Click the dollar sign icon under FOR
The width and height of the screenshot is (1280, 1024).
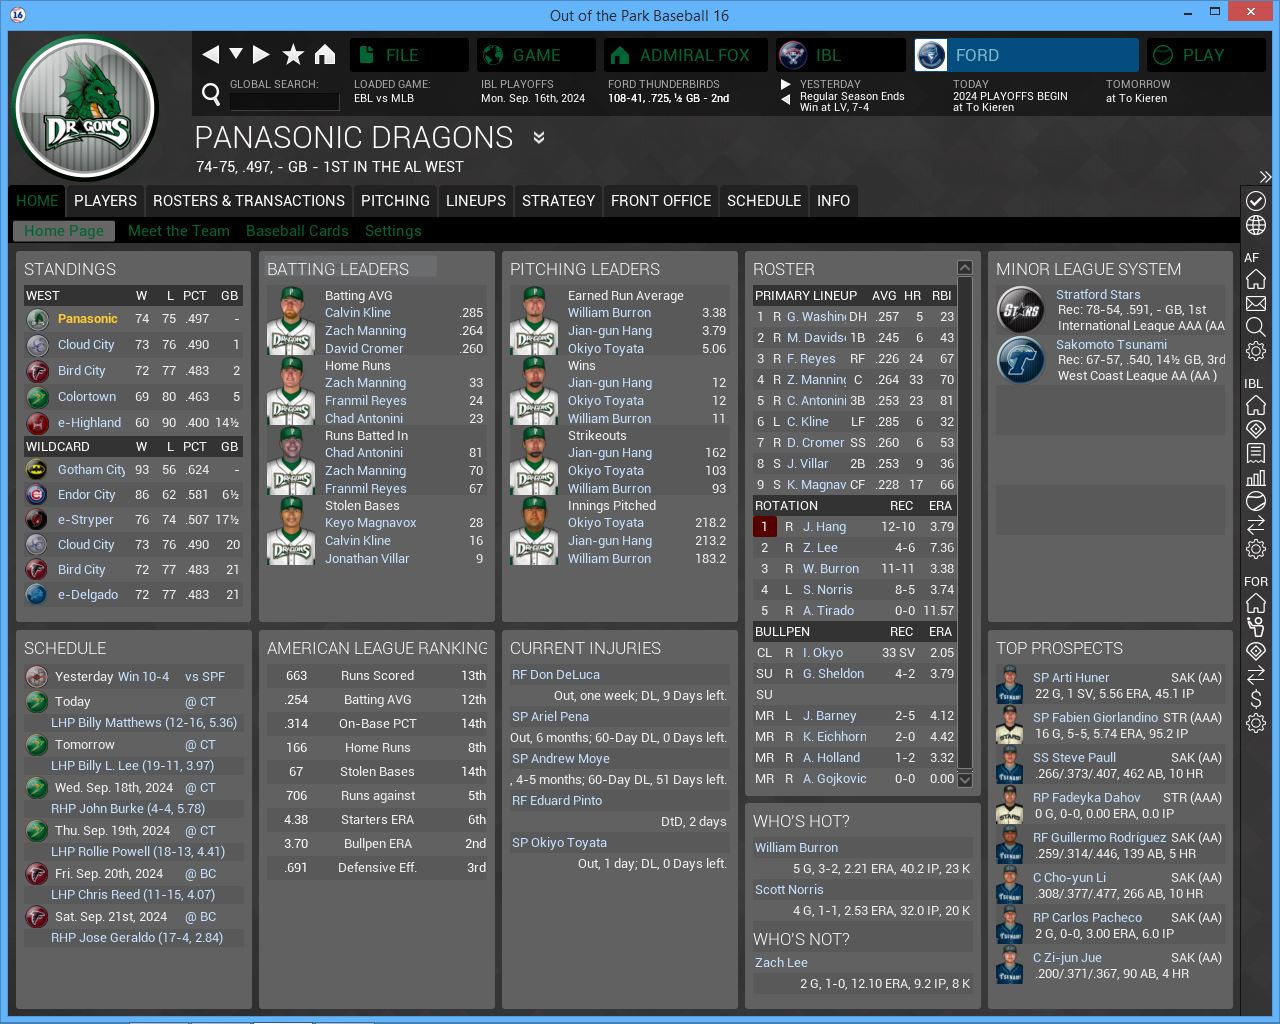pos(1256,699)
